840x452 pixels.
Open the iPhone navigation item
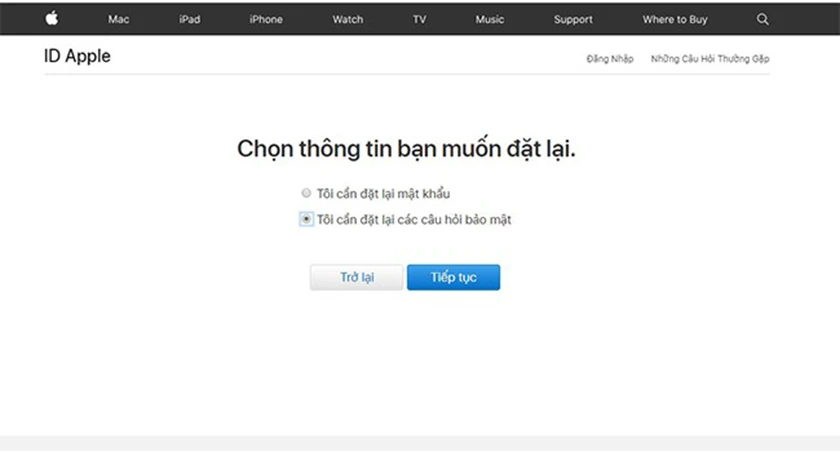266,19
